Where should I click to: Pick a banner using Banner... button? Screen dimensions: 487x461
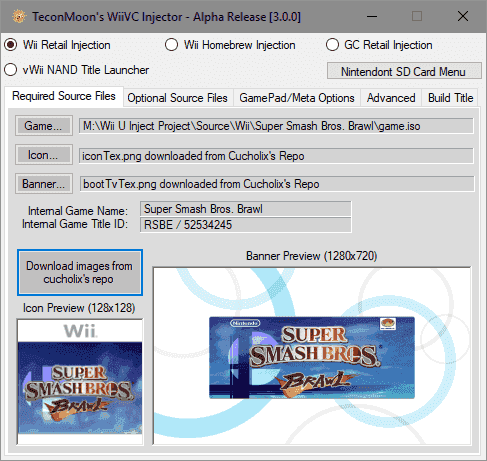coord(44,184)
